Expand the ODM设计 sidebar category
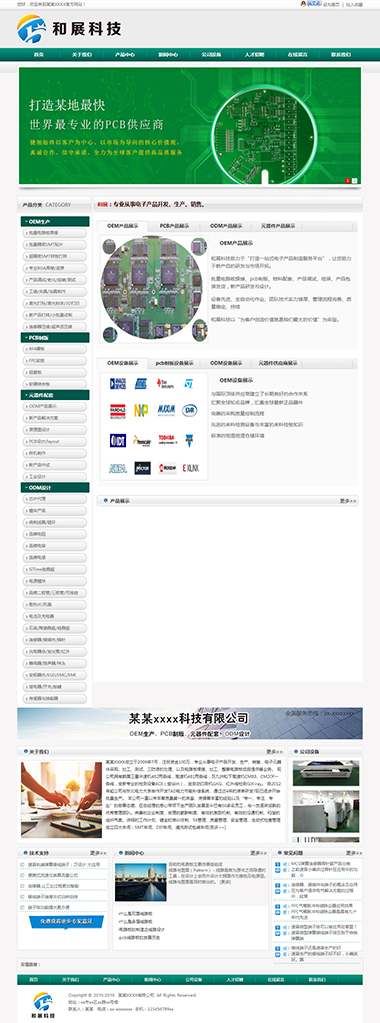Image resolution: width=380 pixels, height=1023 pixels. 55,487
